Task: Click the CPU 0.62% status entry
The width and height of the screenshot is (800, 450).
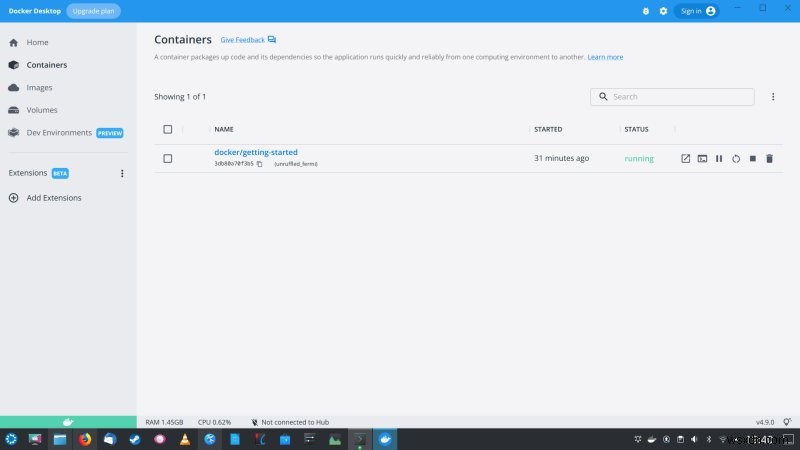Action: coord(214,422)
